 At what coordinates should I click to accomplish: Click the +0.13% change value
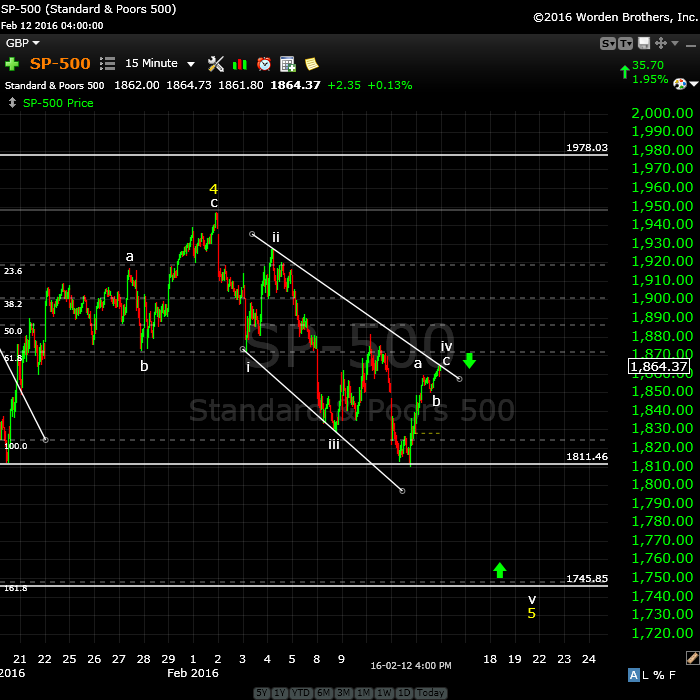click(390, 85)
